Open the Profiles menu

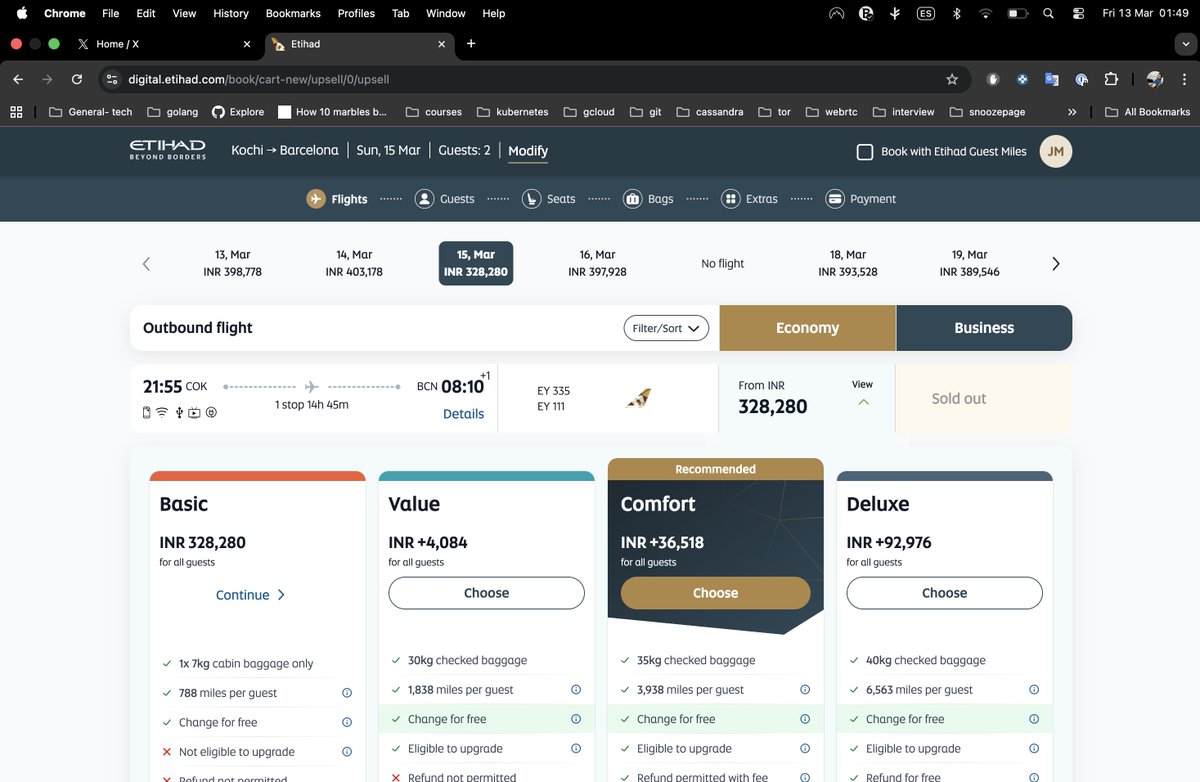pyautogui.click(x=356, y=13)
